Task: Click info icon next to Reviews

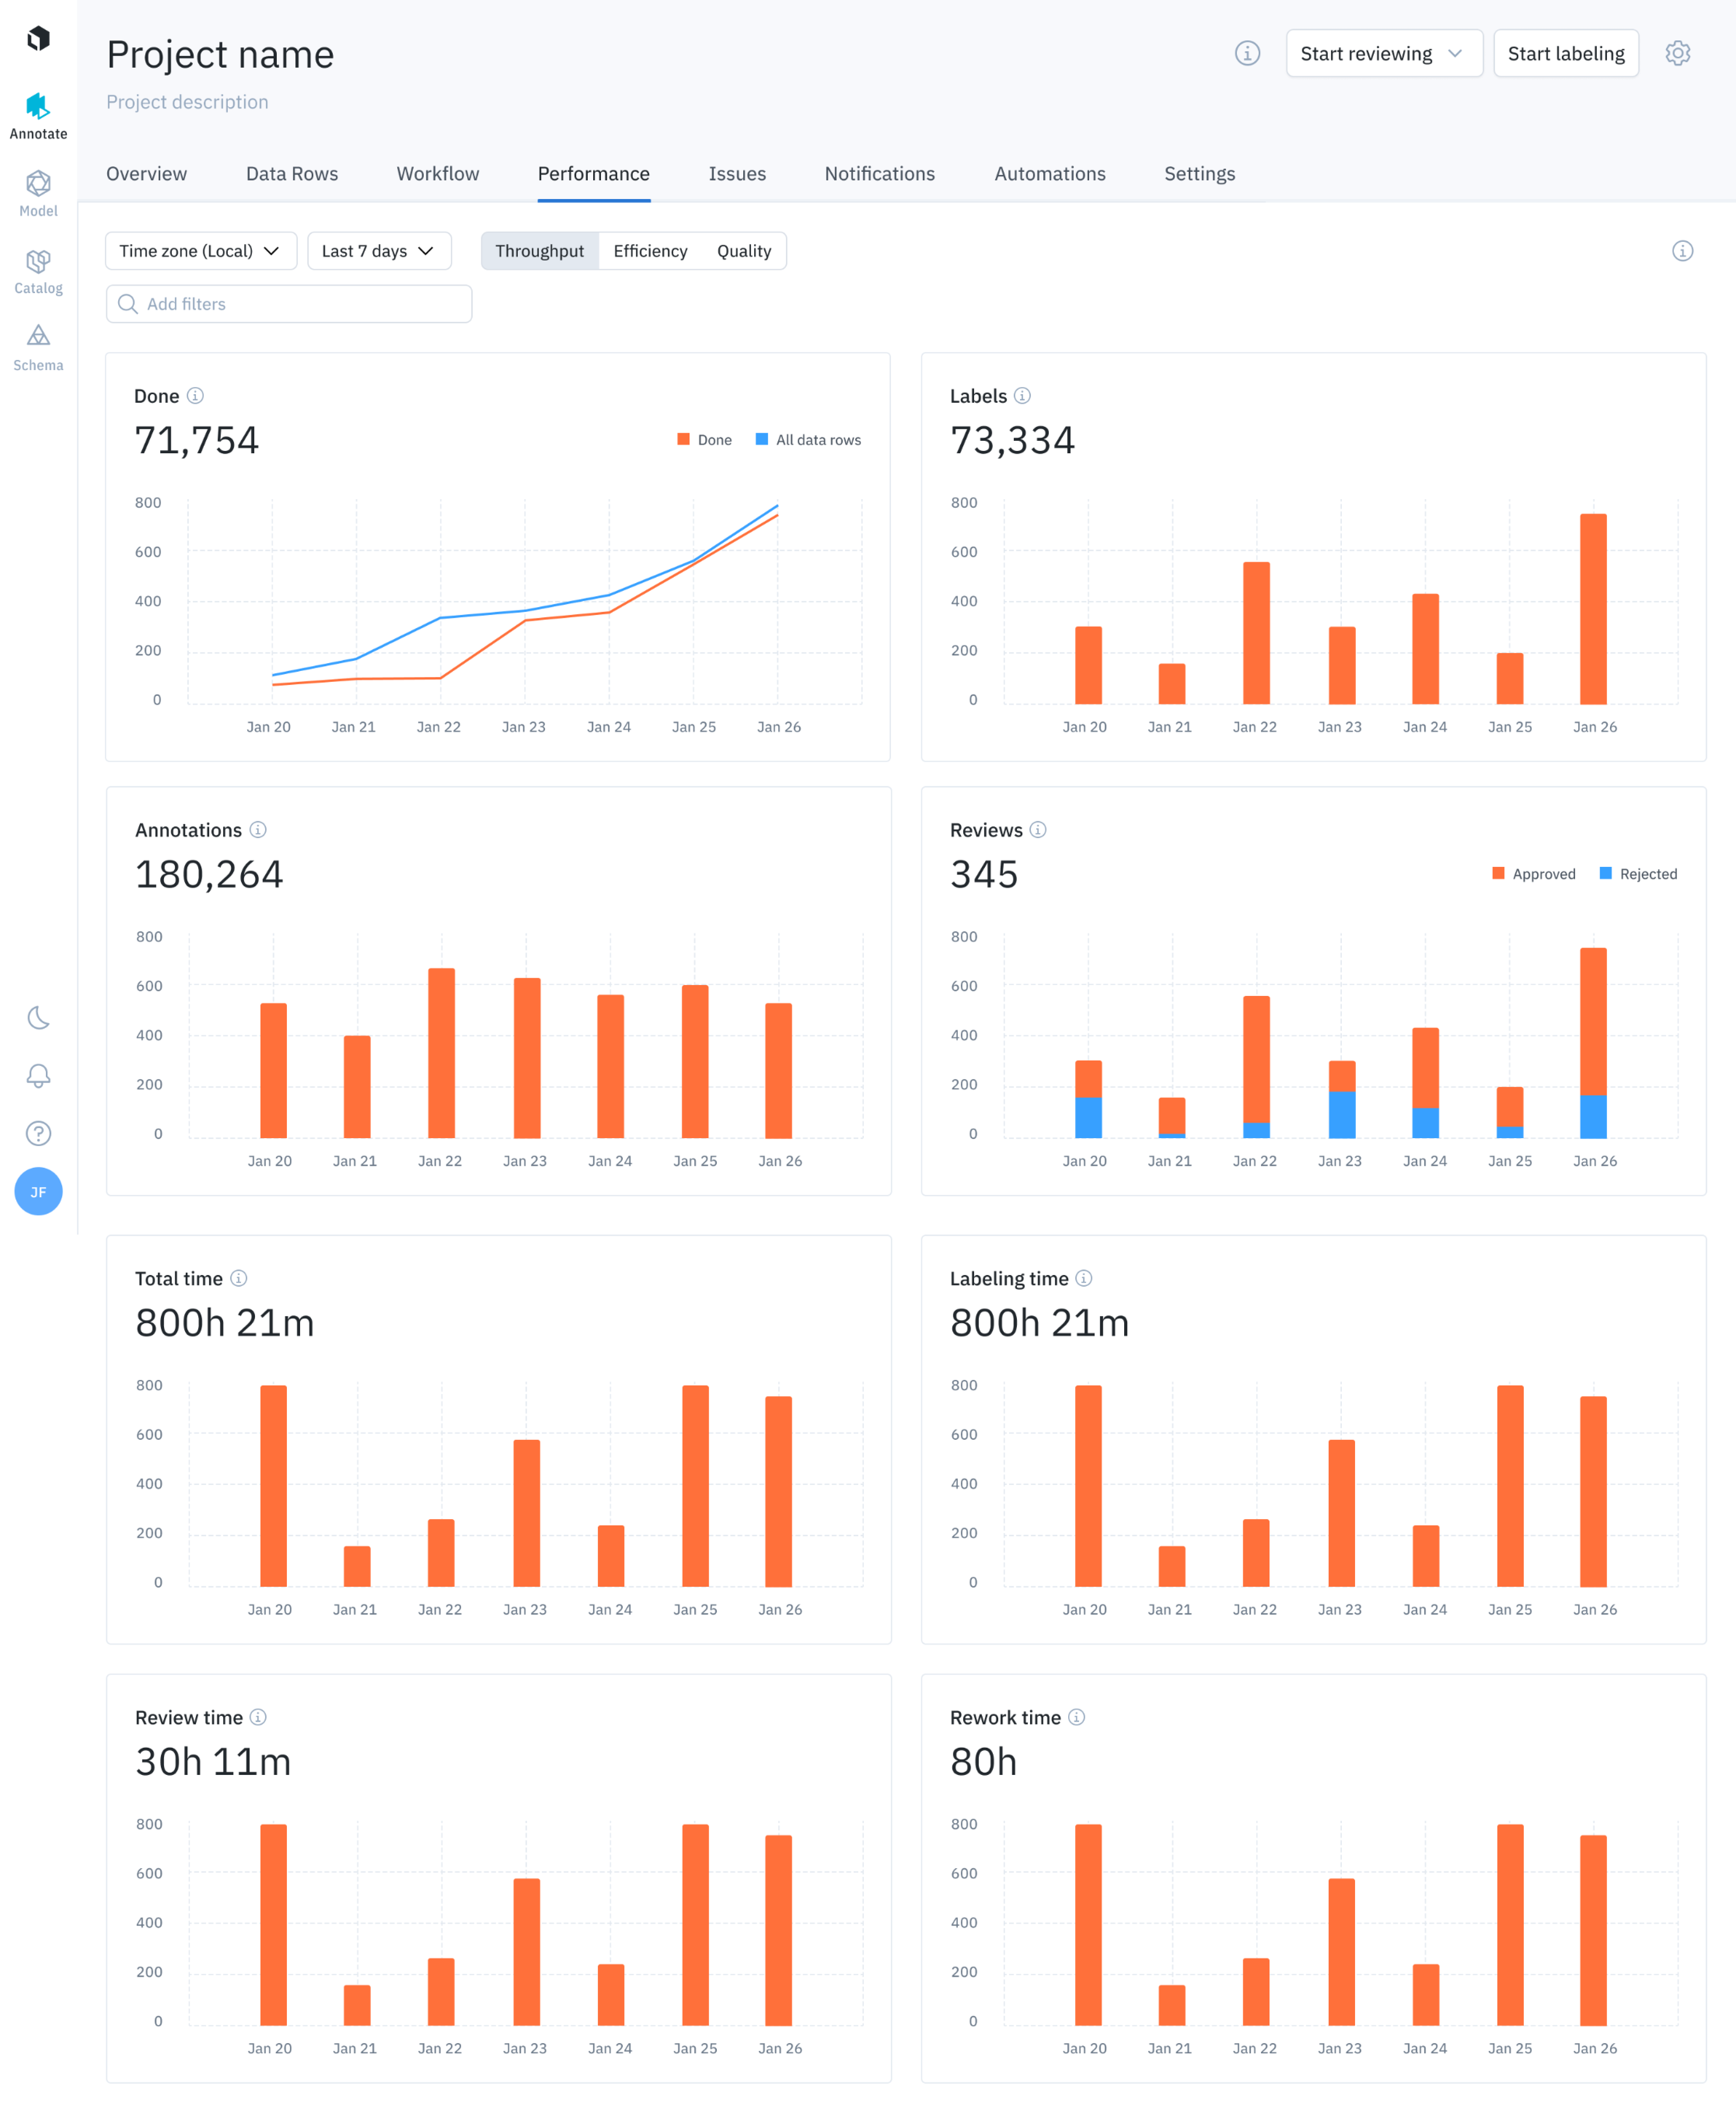Action: (1038, 830)
